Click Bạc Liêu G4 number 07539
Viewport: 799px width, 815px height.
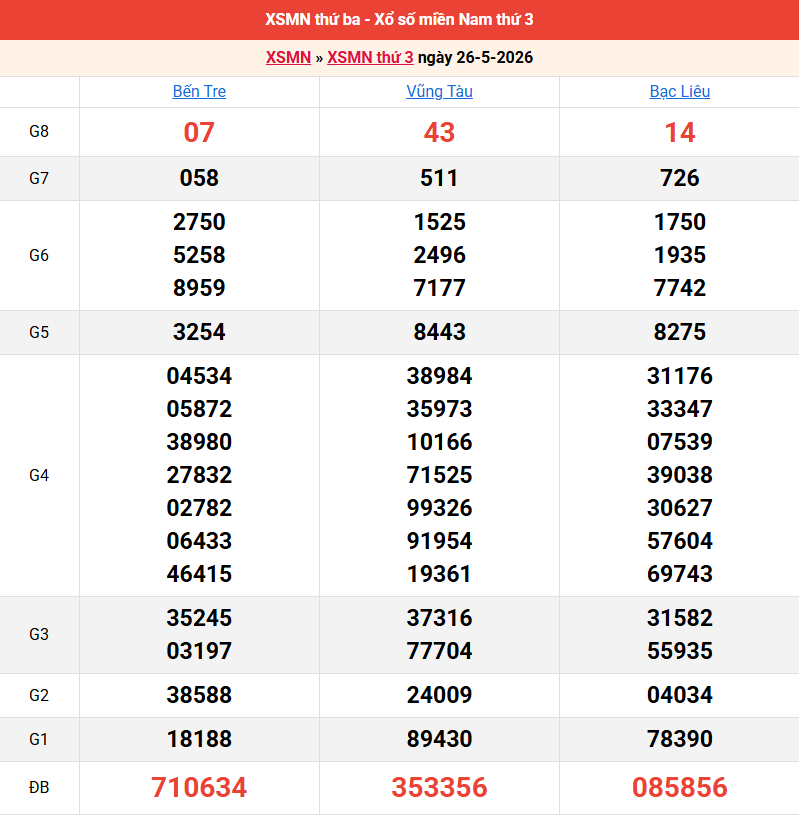679,442
